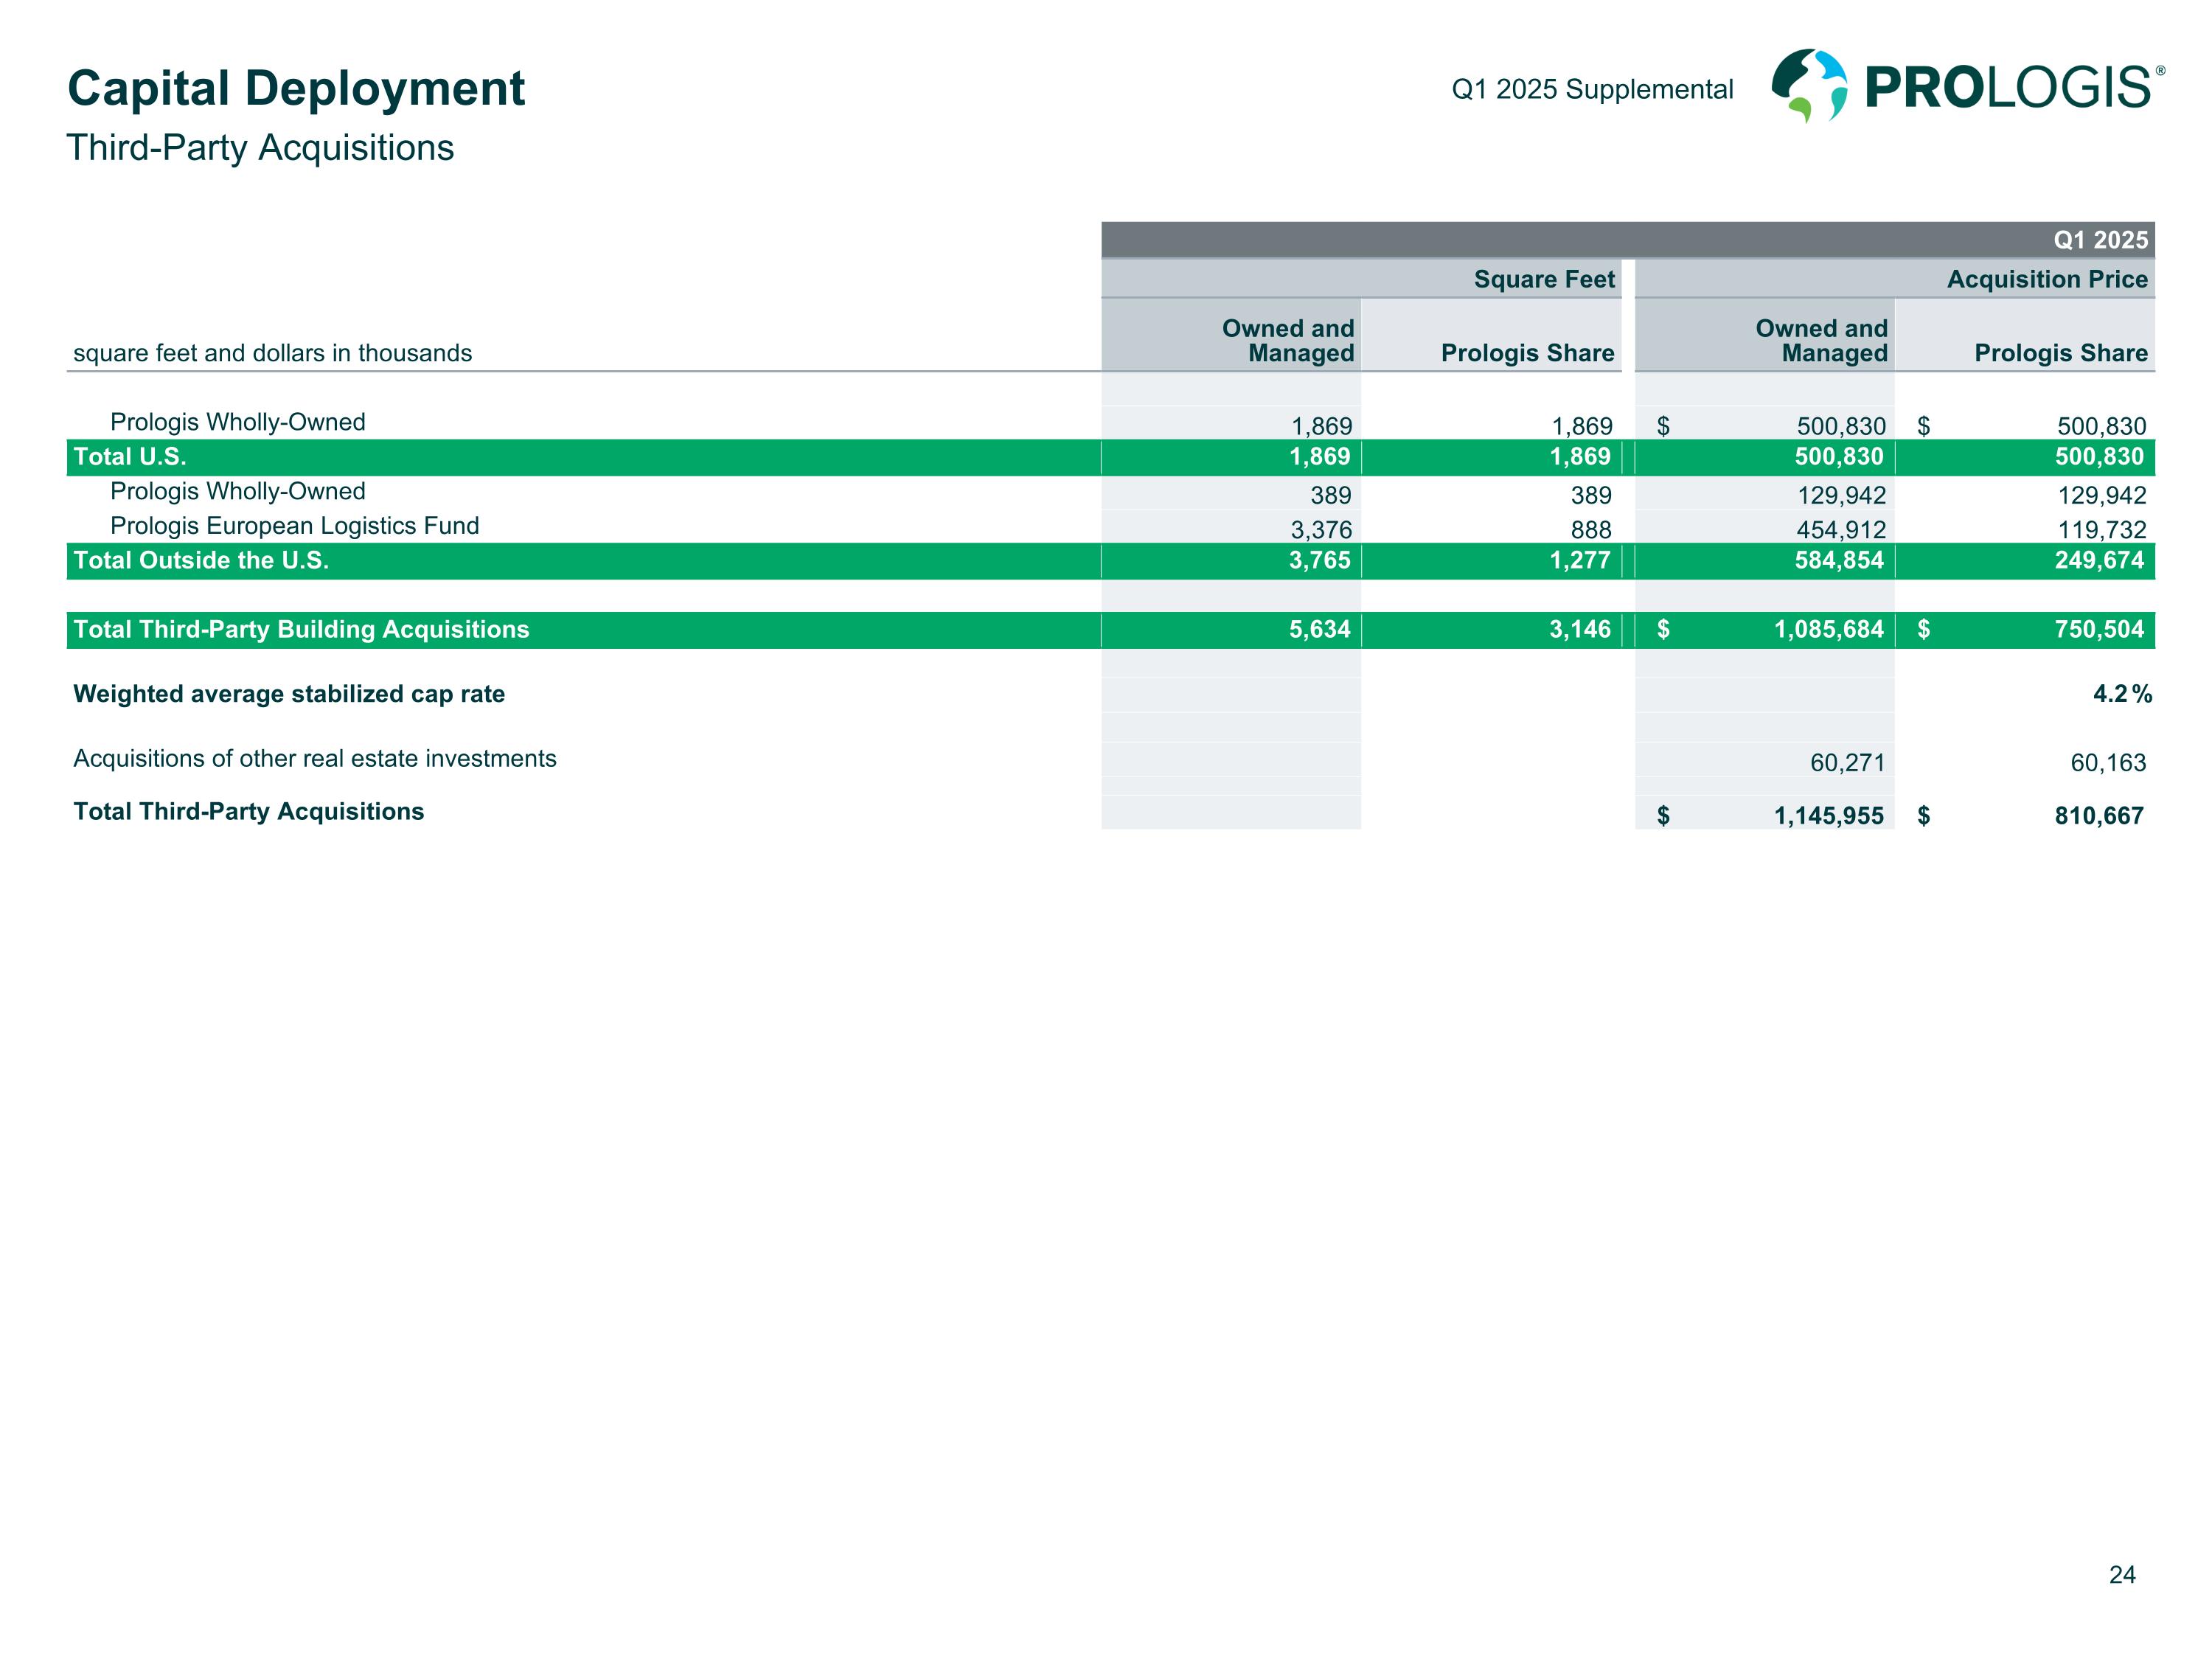Click the 4.2% cap rate value

(2121, 694)
